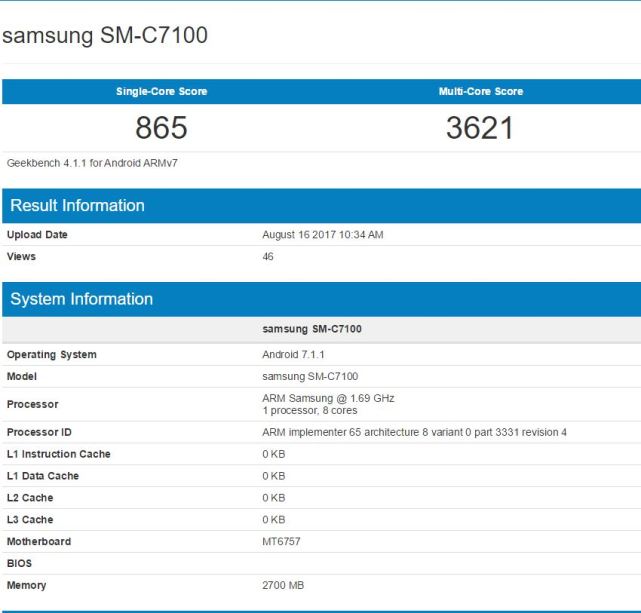Click the BIOS row label

[x=19, y=563]
